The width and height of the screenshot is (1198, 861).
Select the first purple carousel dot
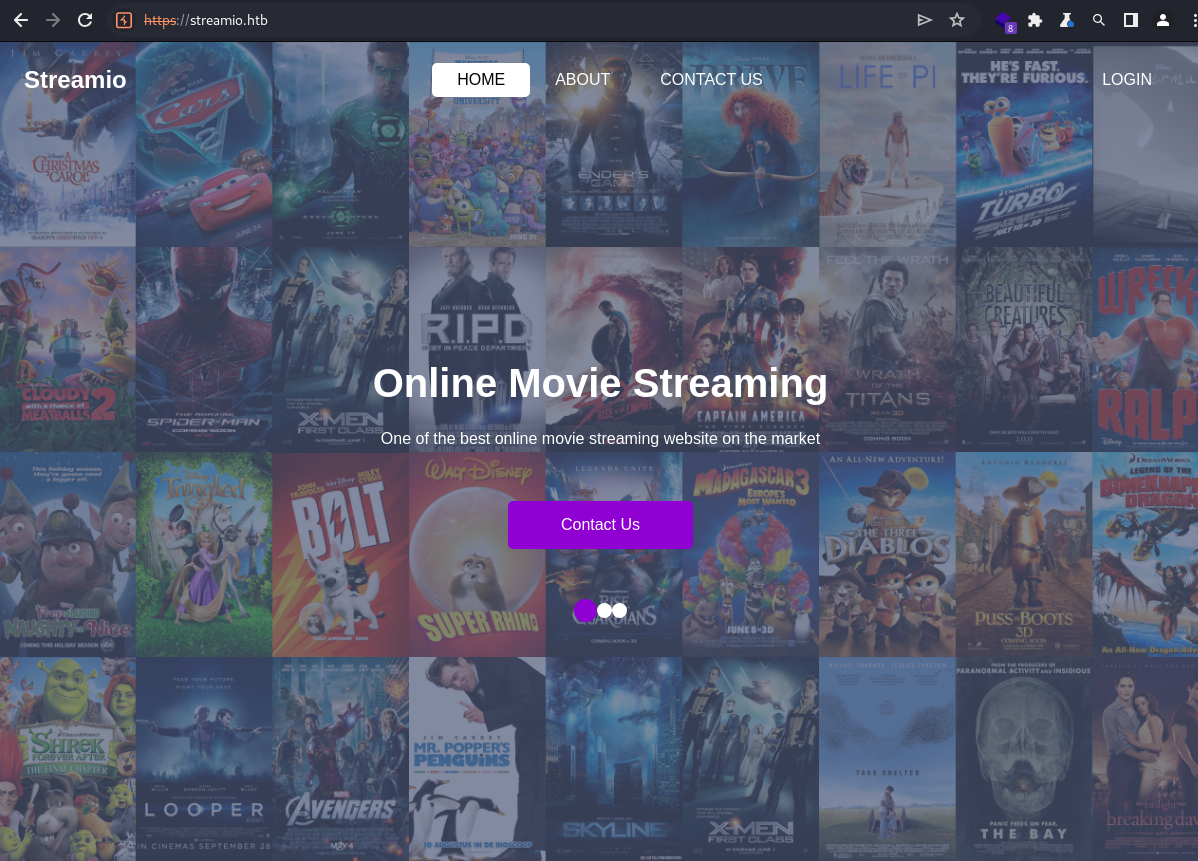coord(584,610)
